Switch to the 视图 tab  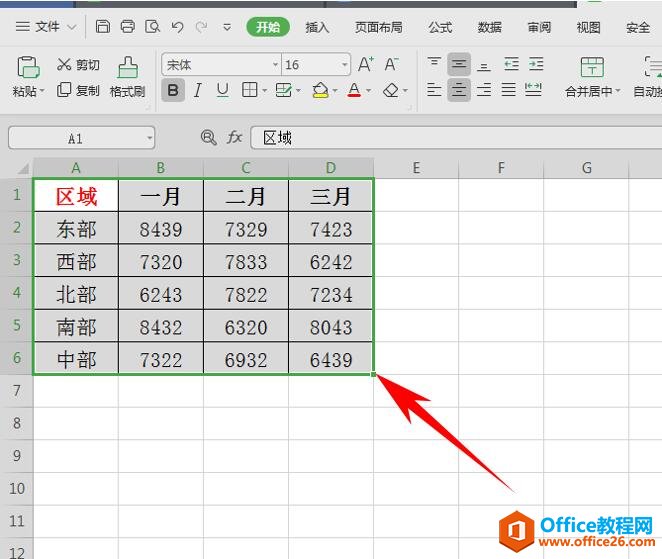[589, 27]
